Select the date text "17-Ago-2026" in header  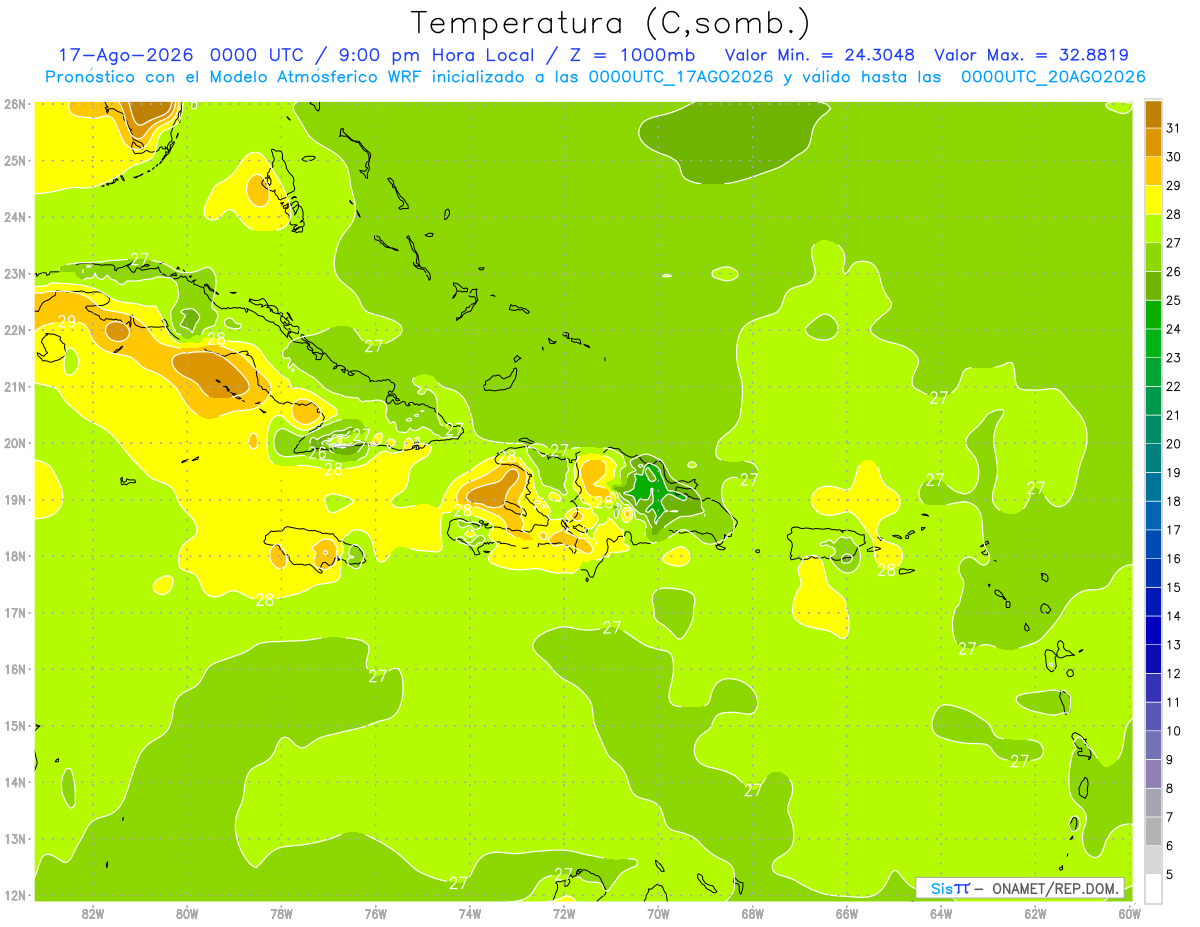click(x=125, y=55)
